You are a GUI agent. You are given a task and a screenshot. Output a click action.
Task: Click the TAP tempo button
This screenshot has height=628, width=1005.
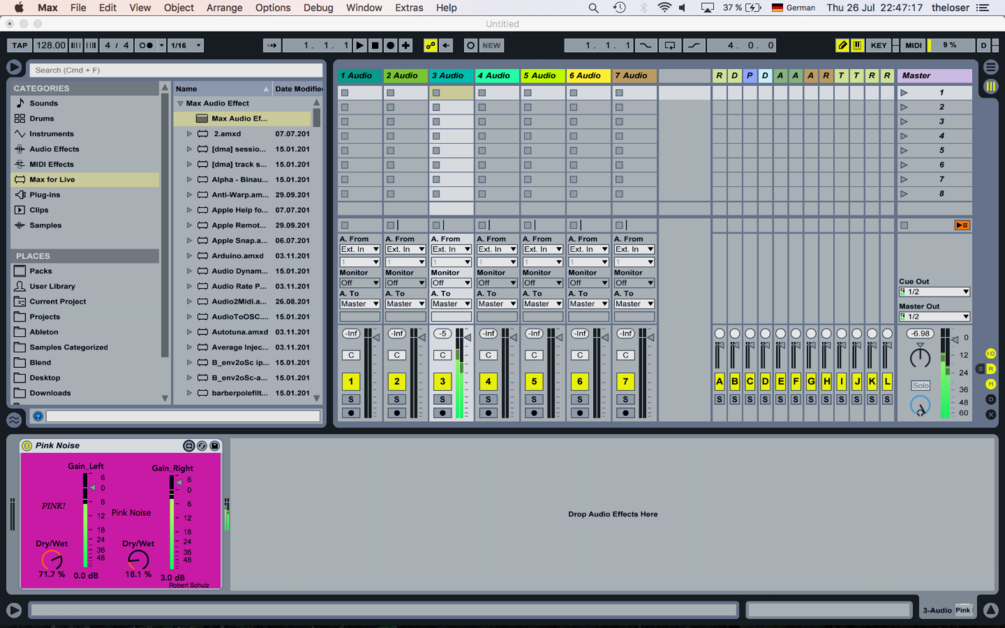20,45
